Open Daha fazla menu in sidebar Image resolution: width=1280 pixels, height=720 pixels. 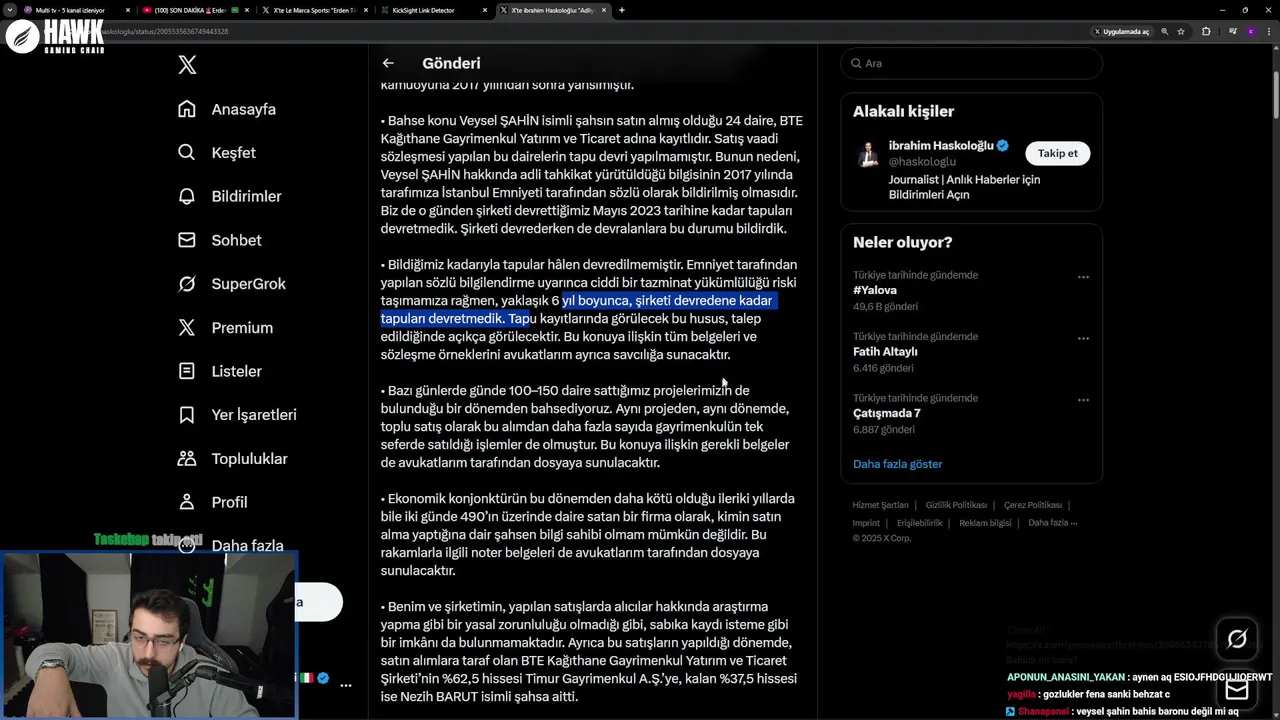tap(231, 546)
